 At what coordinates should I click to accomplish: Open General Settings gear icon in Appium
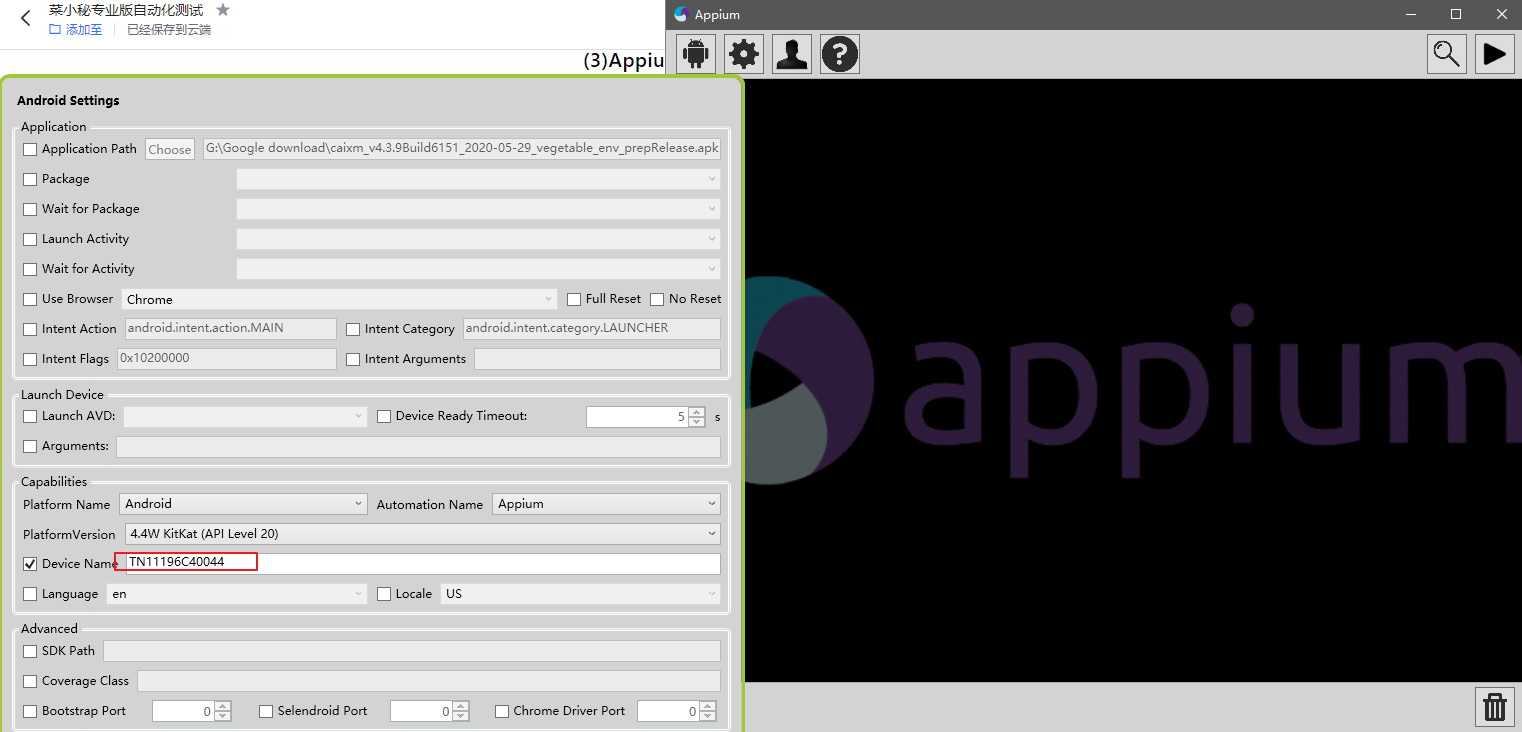744,54
